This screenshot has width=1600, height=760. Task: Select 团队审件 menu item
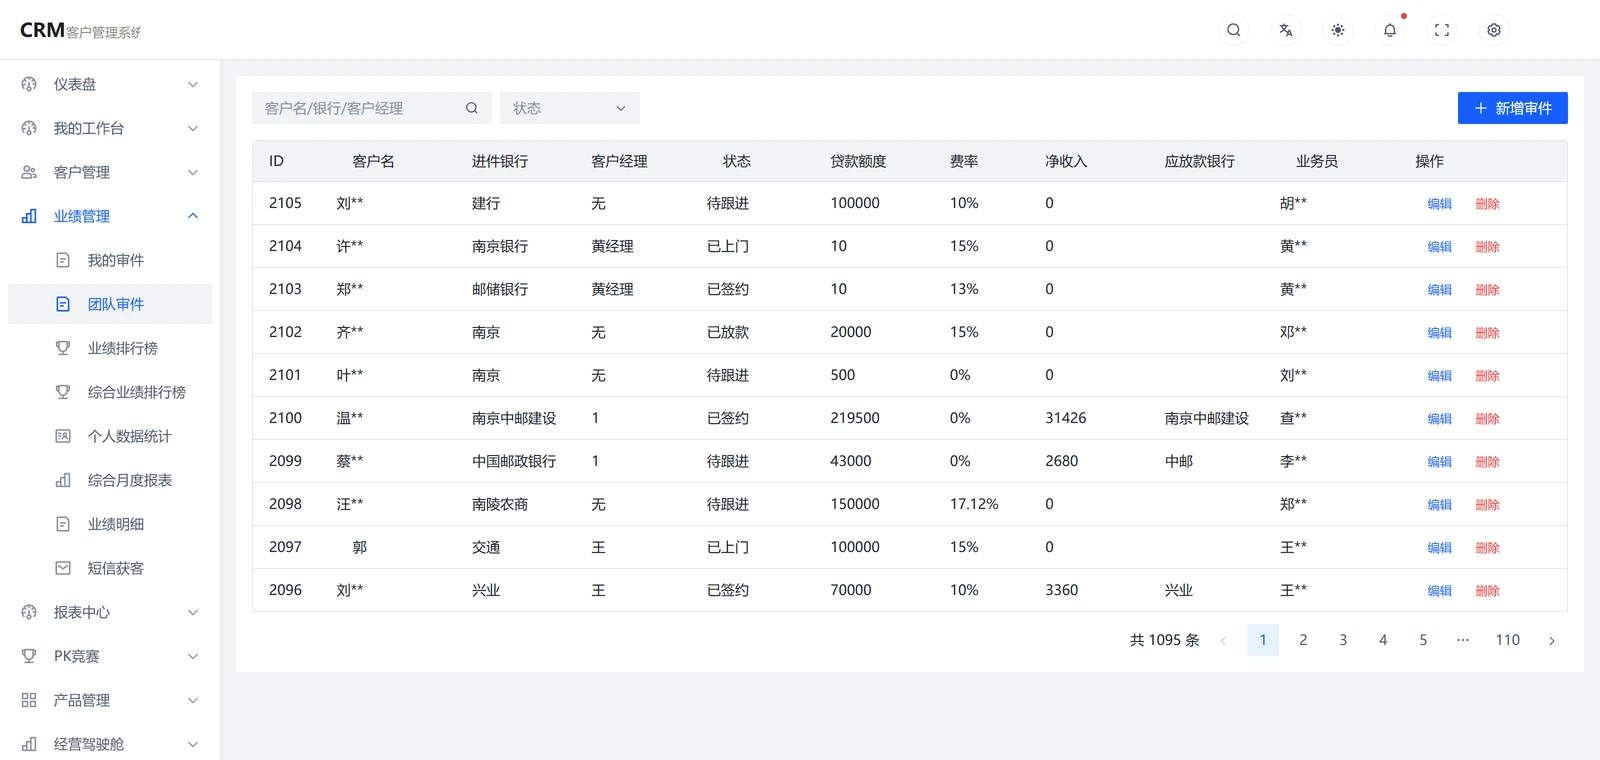click(x=110, y=304)
